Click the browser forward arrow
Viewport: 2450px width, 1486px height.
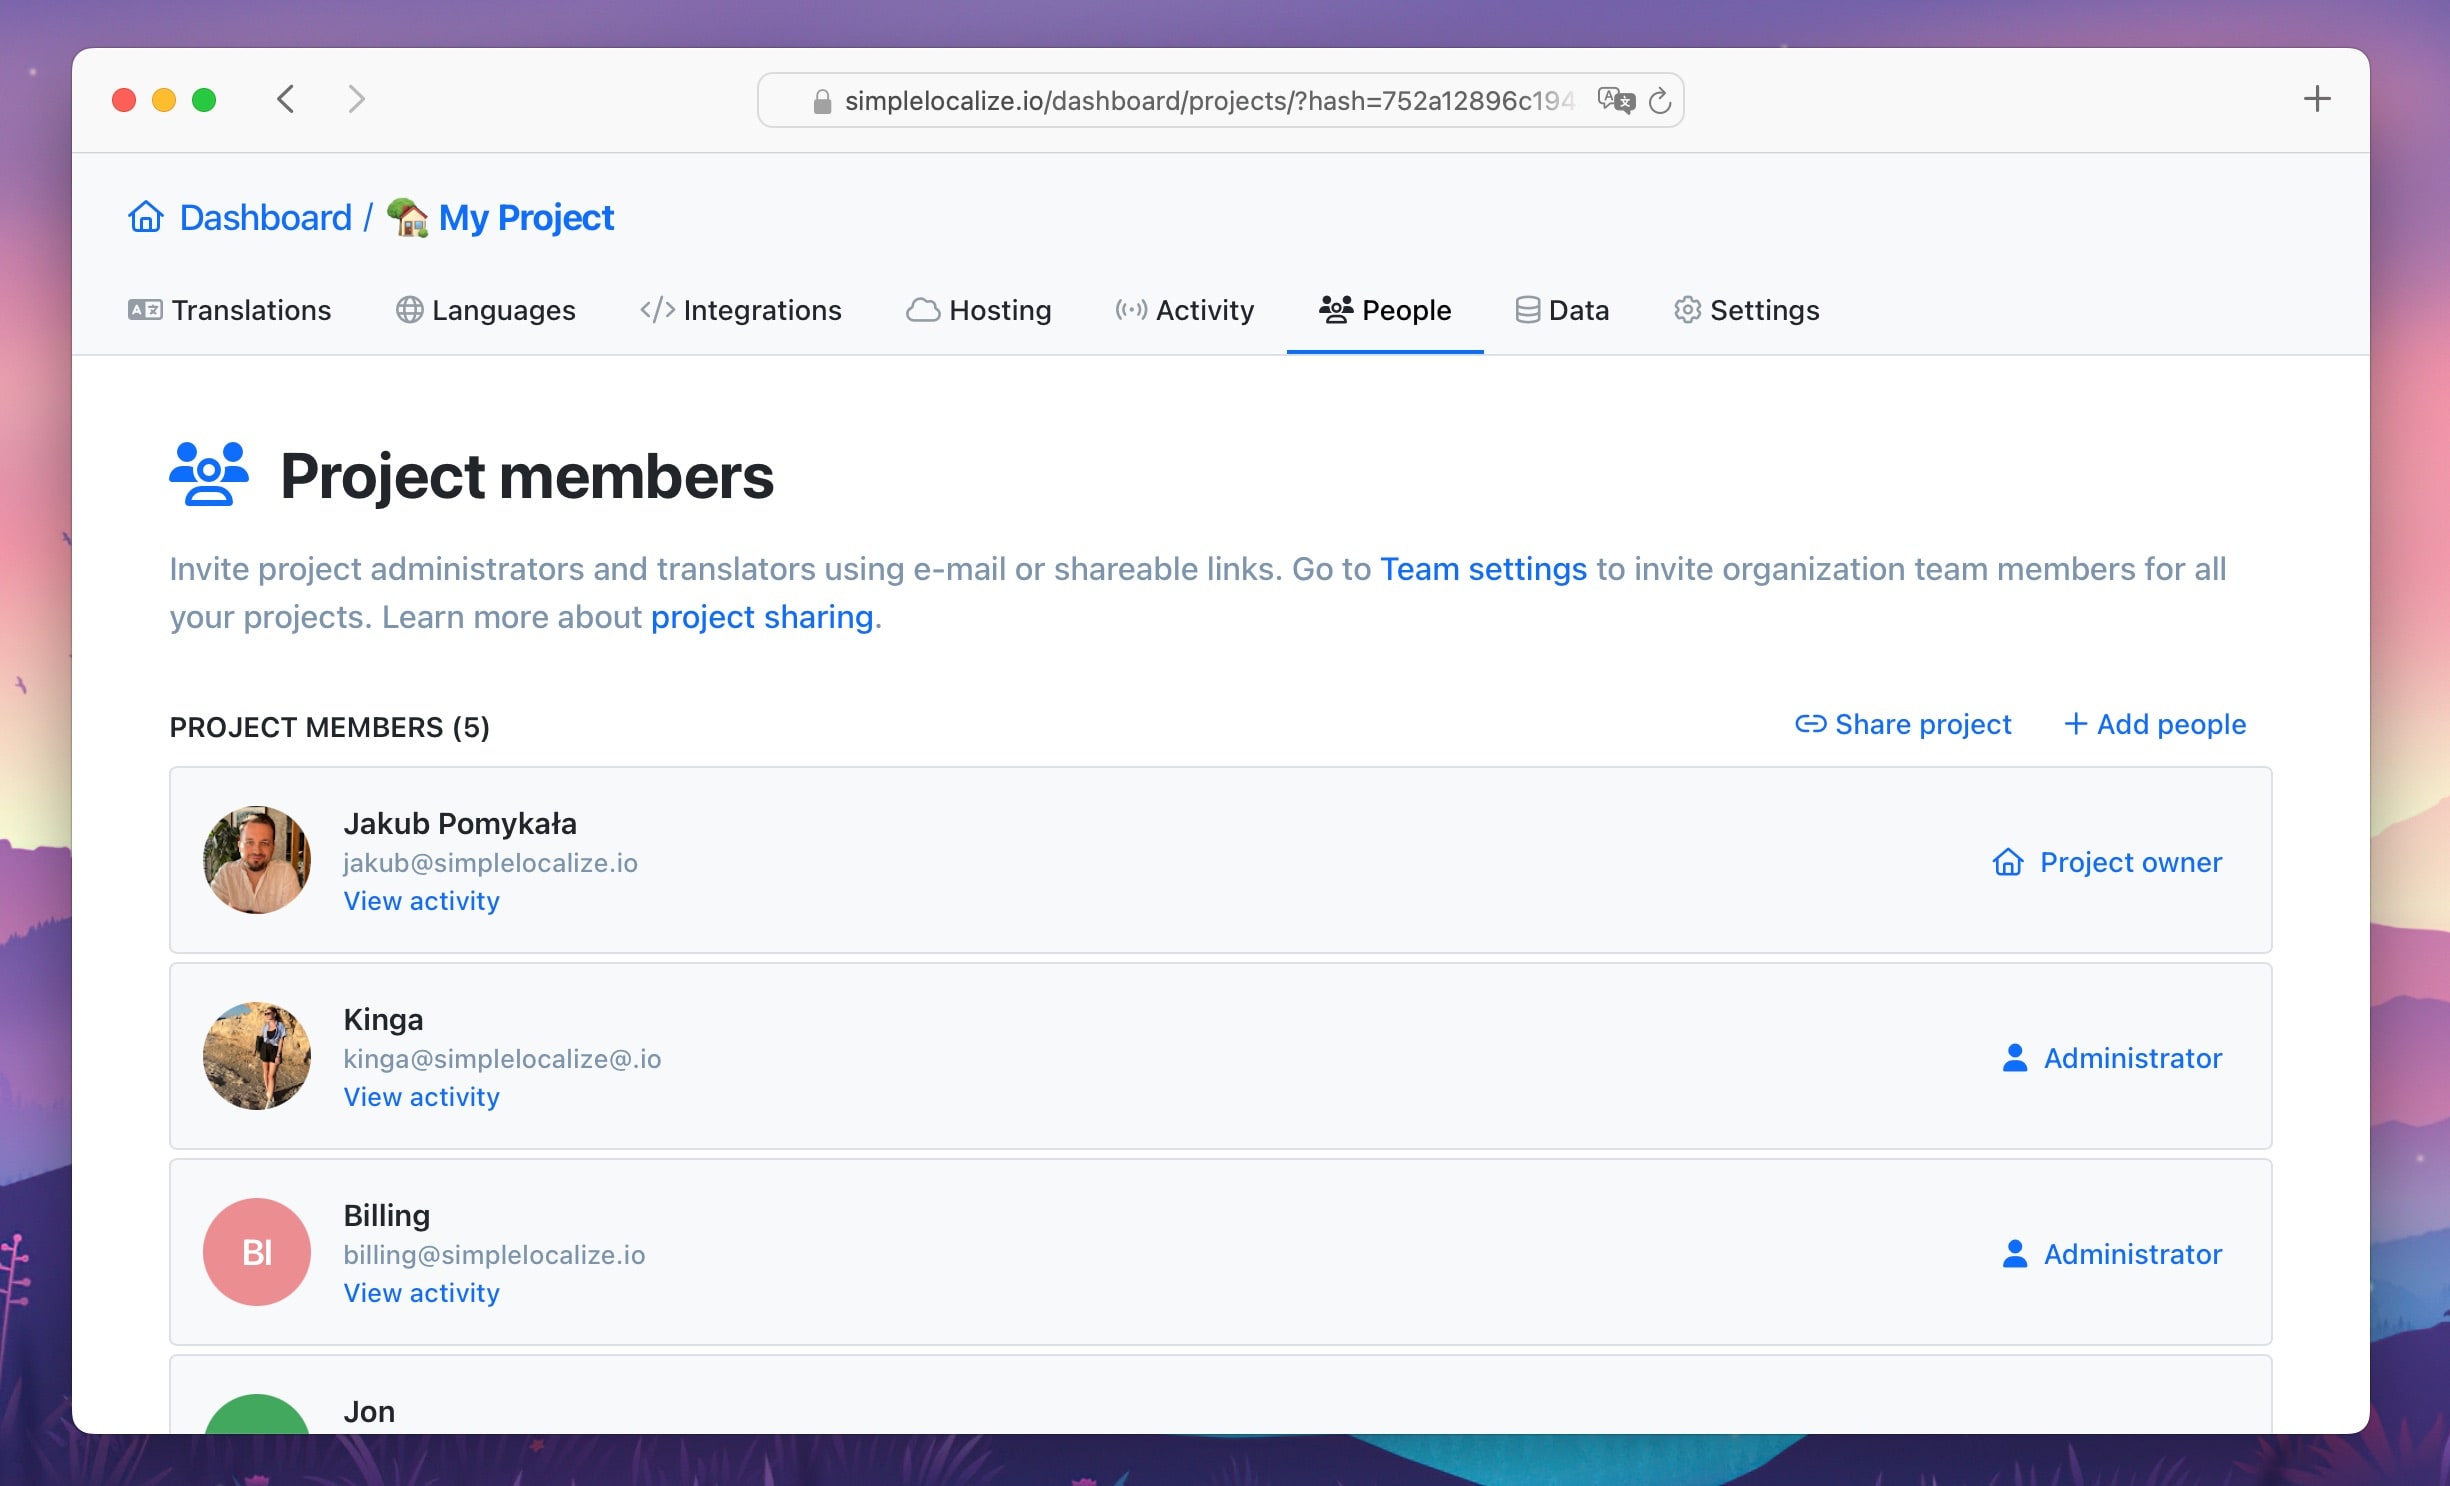coord(356,99)
